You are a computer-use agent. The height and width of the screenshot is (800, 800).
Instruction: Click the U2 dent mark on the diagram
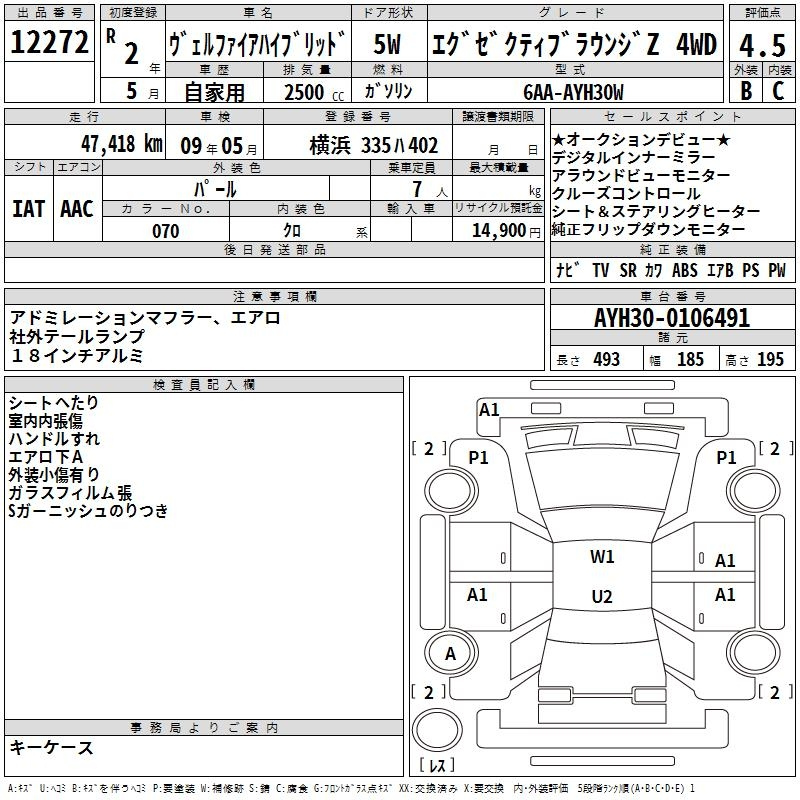point(602,597)
